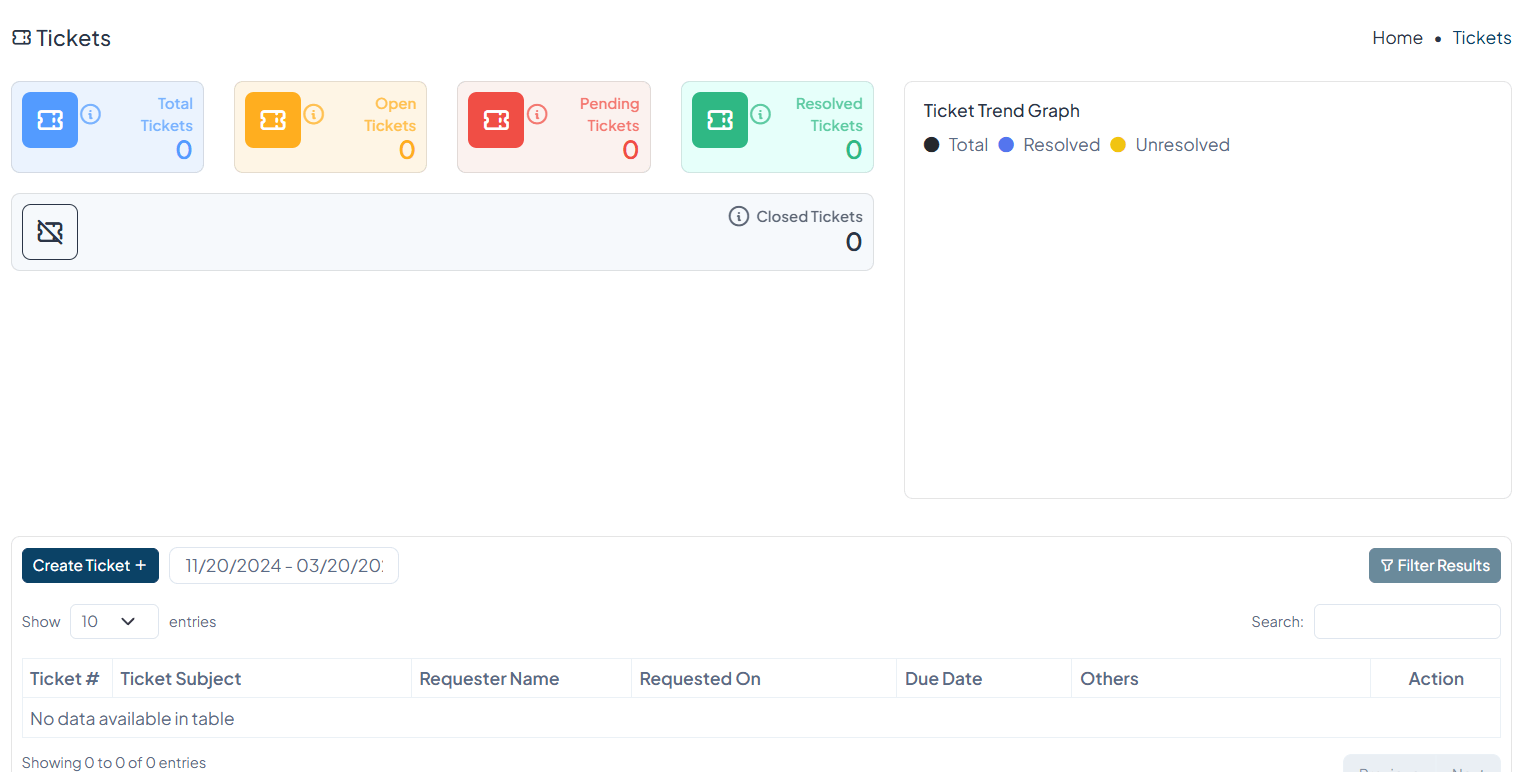
Task: Click the green Resolved Tickets icon
Action: pyautogui.click(x=720, y=120)
